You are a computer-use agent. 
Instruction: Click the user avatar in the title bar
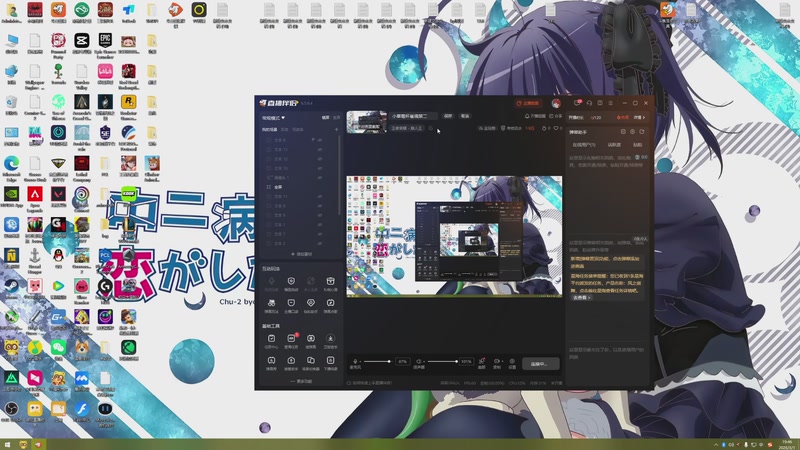[556, 103]
